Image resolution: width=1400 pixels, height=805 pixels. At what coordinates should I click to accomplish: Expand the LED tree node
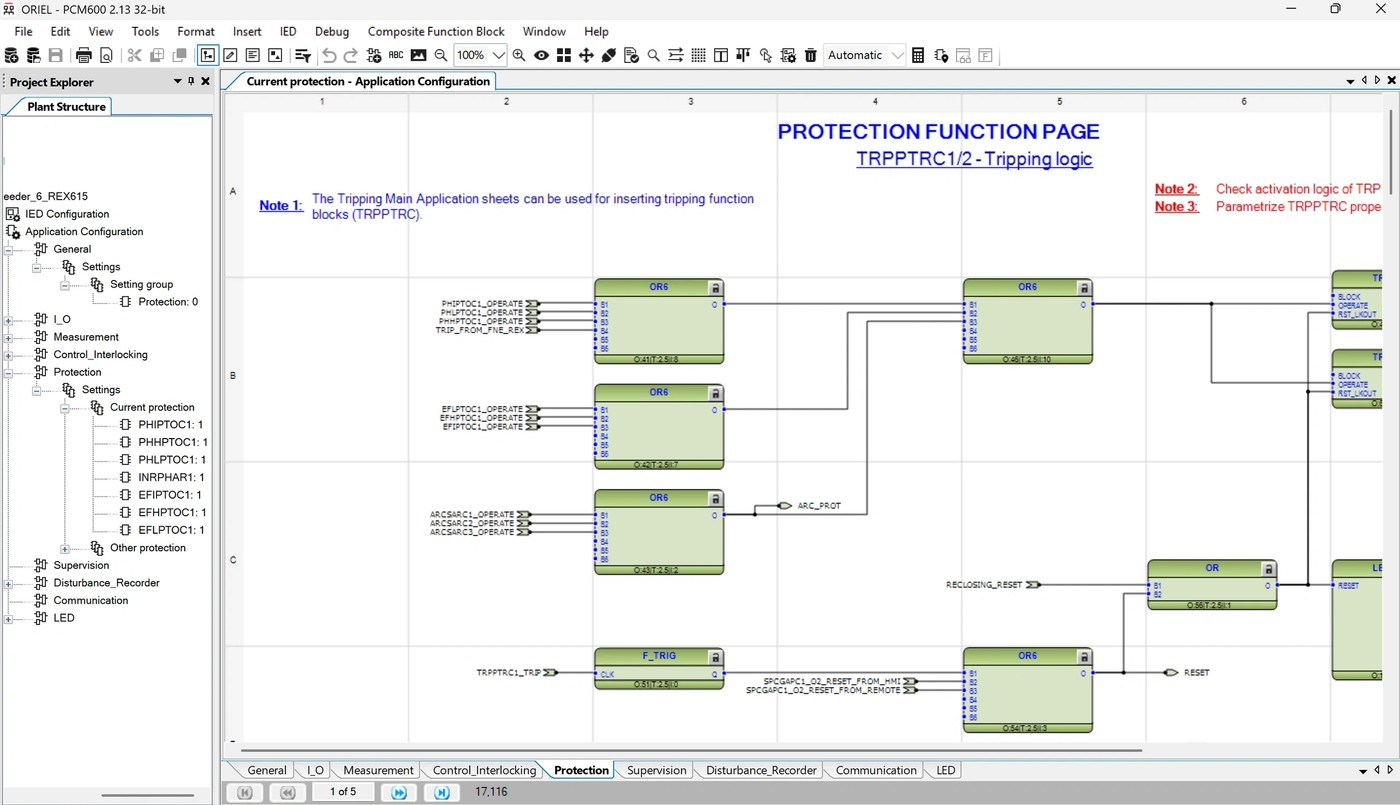tap(8, 618)
